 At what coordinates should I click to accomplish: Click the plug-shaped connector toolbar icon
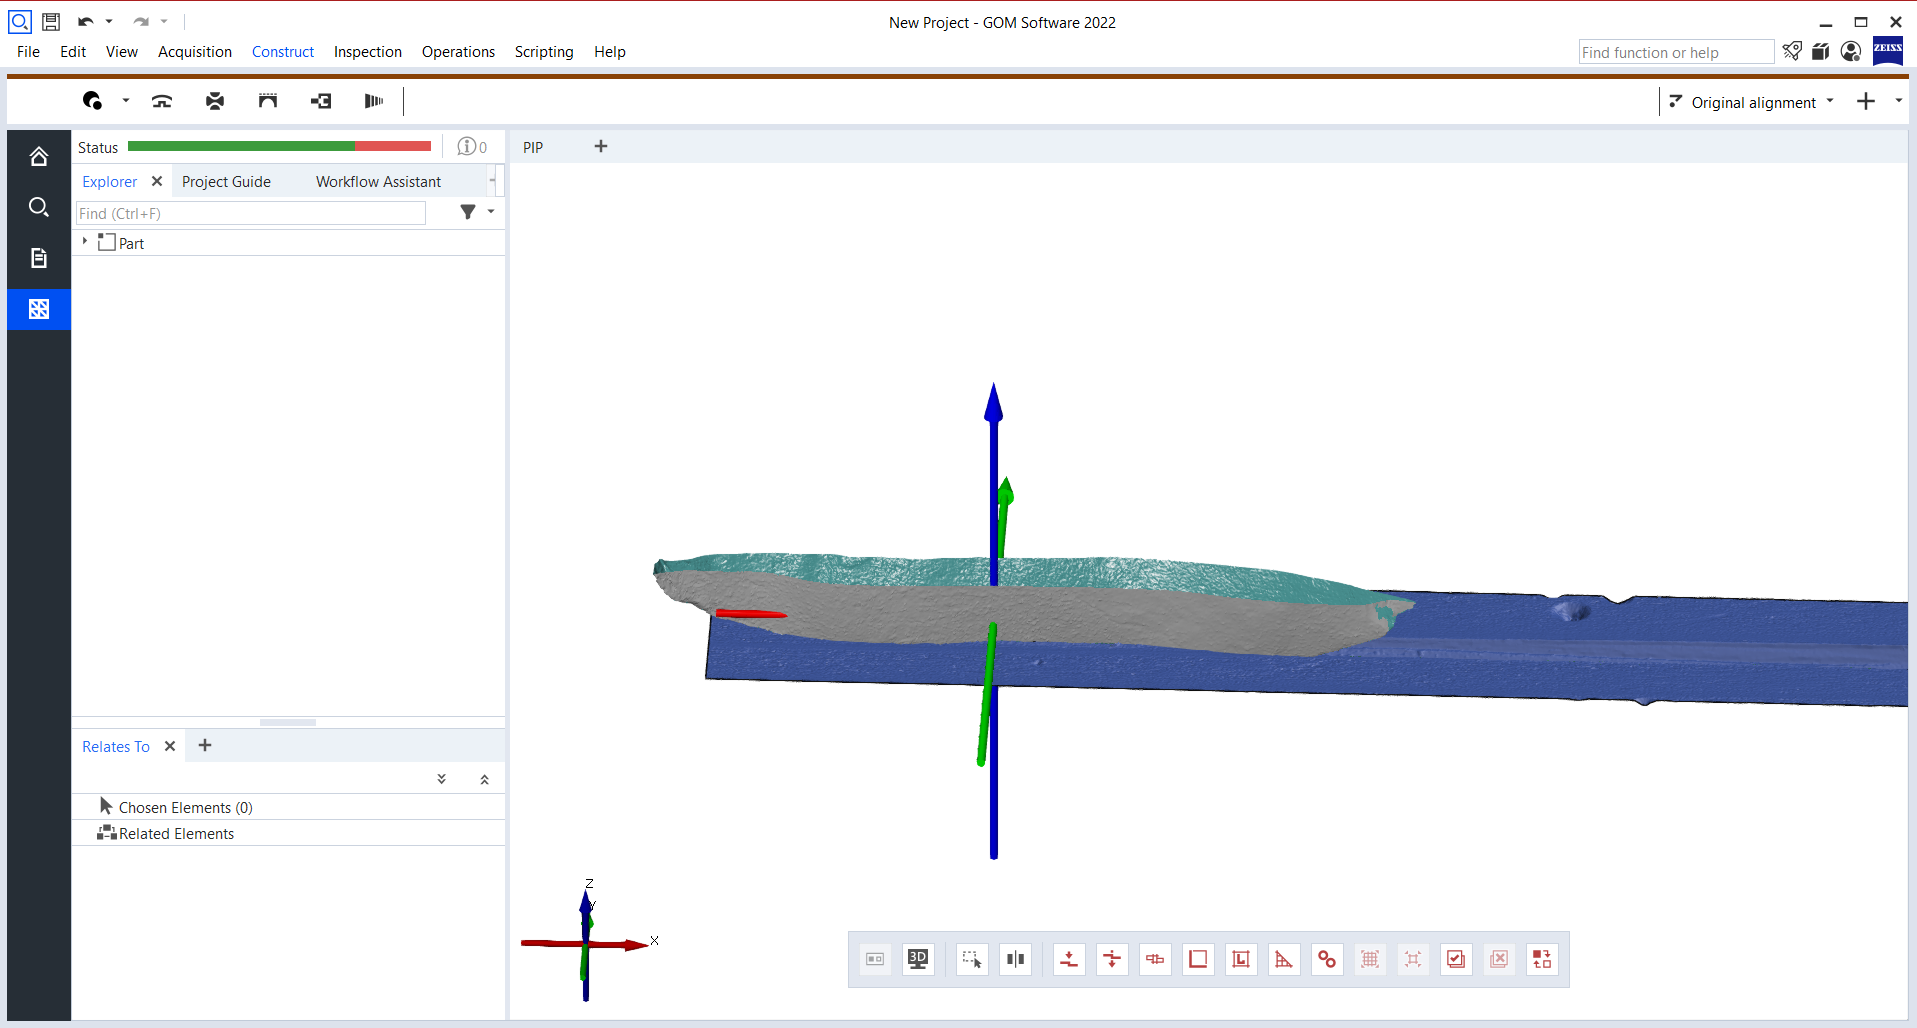(321, 101)
